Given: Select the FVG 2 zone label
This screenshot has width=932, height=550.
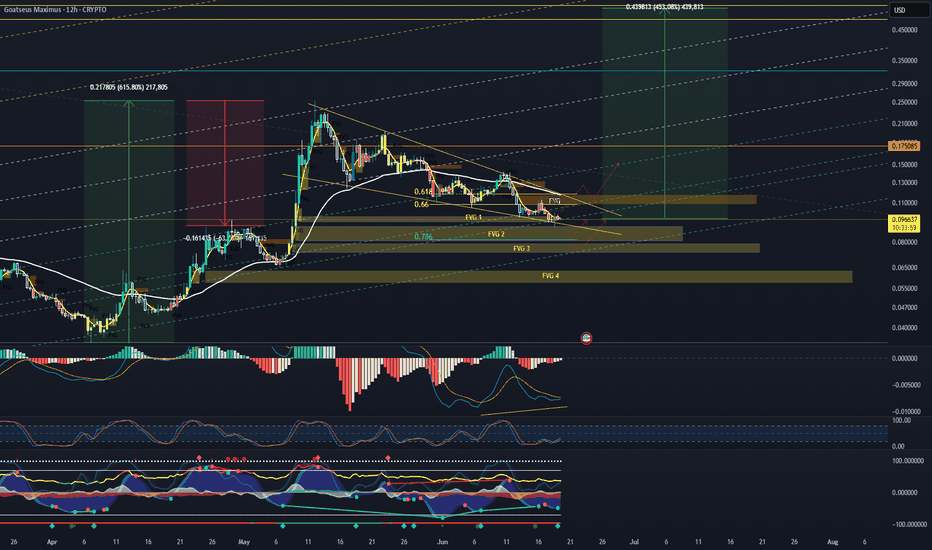Looking at the screenshot, I should click(x=496, y=234).
